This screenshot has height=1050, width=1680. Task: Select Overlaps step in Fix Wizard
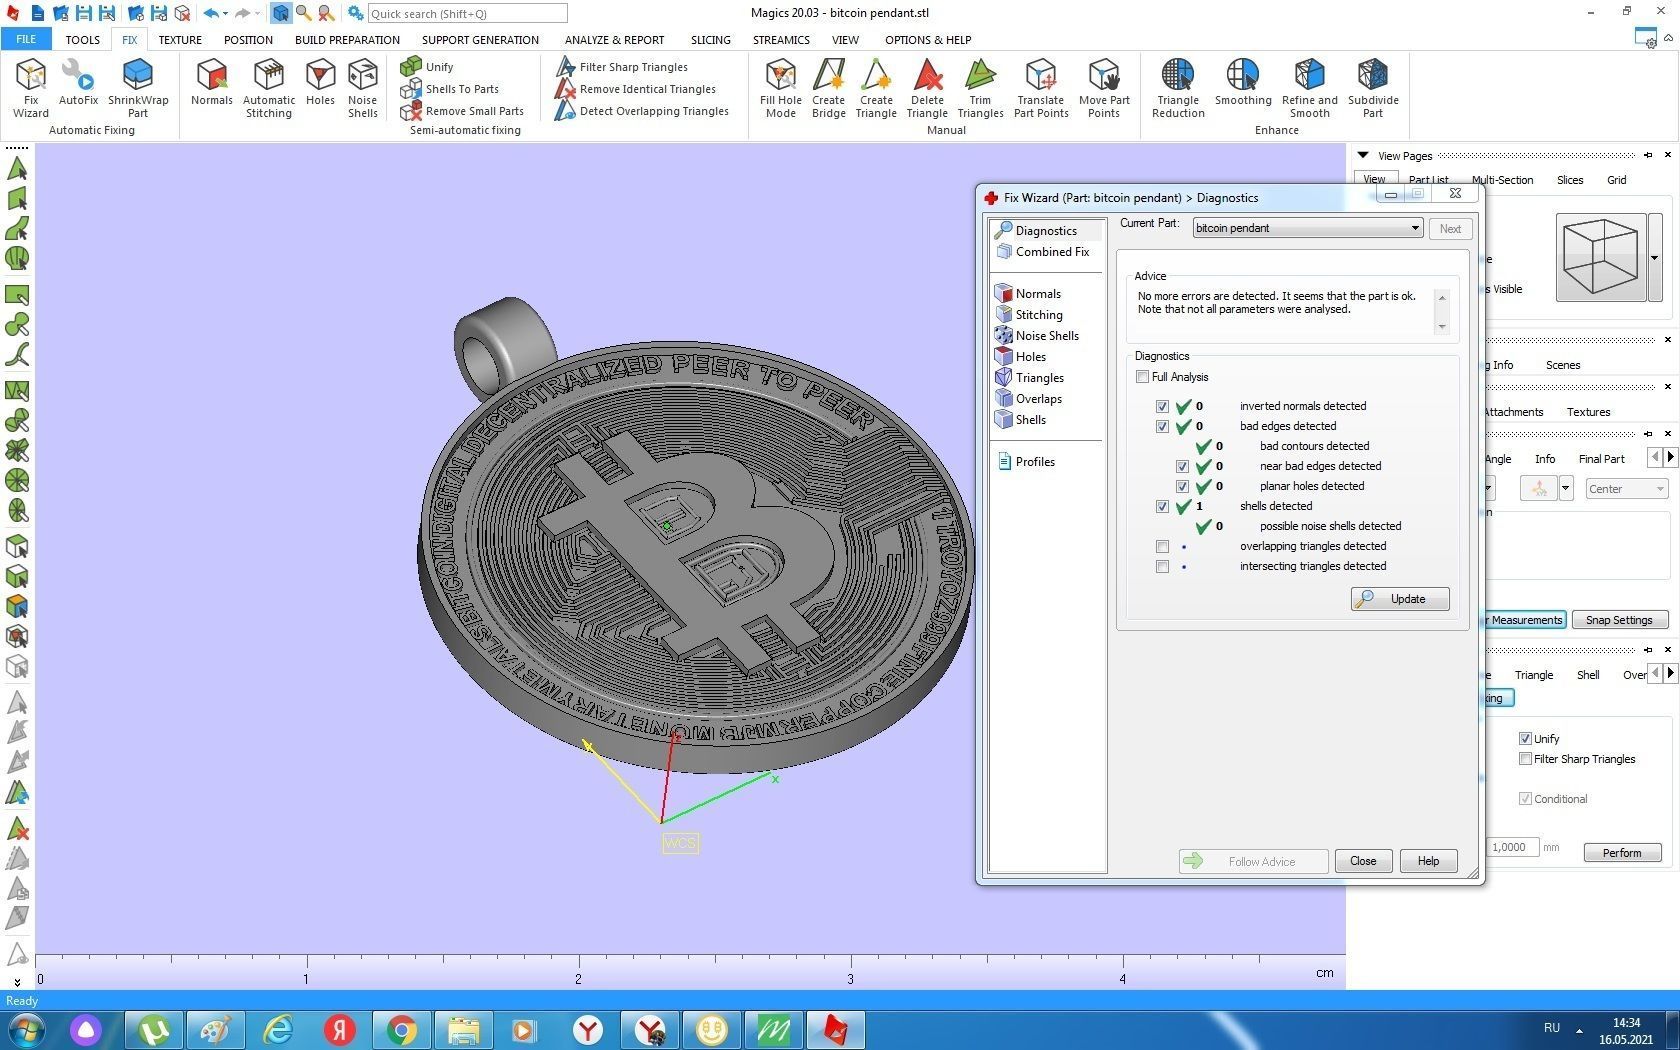[x=1029, y=399]
